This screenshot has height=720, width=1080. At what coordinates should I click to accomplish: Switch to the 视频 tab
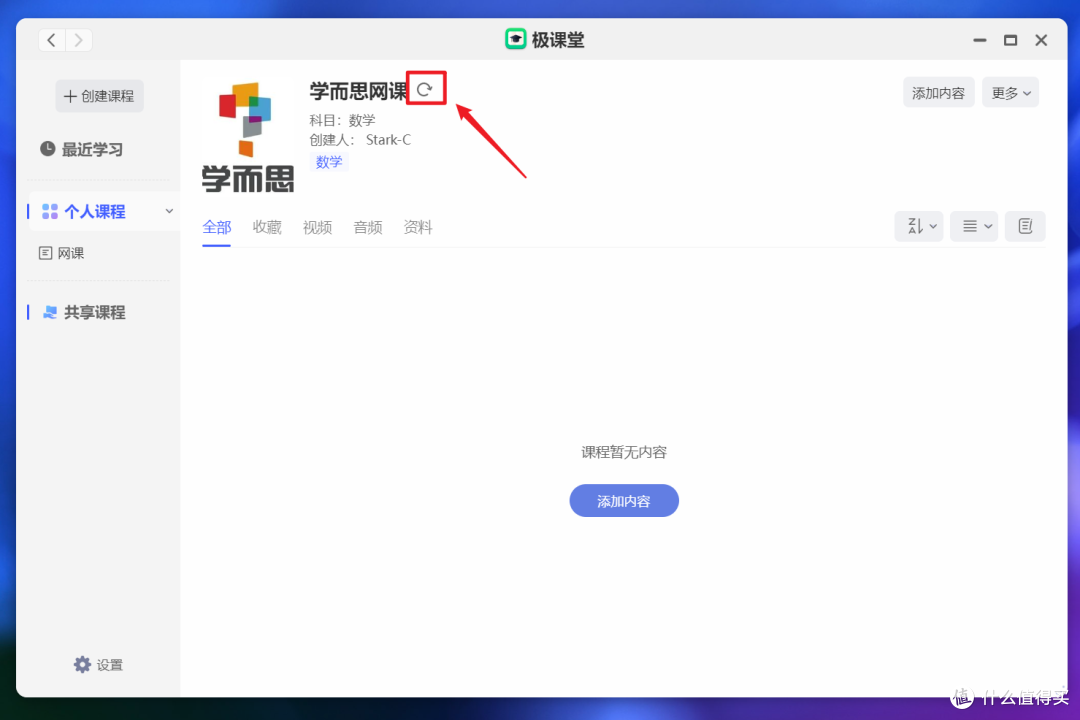317,227
